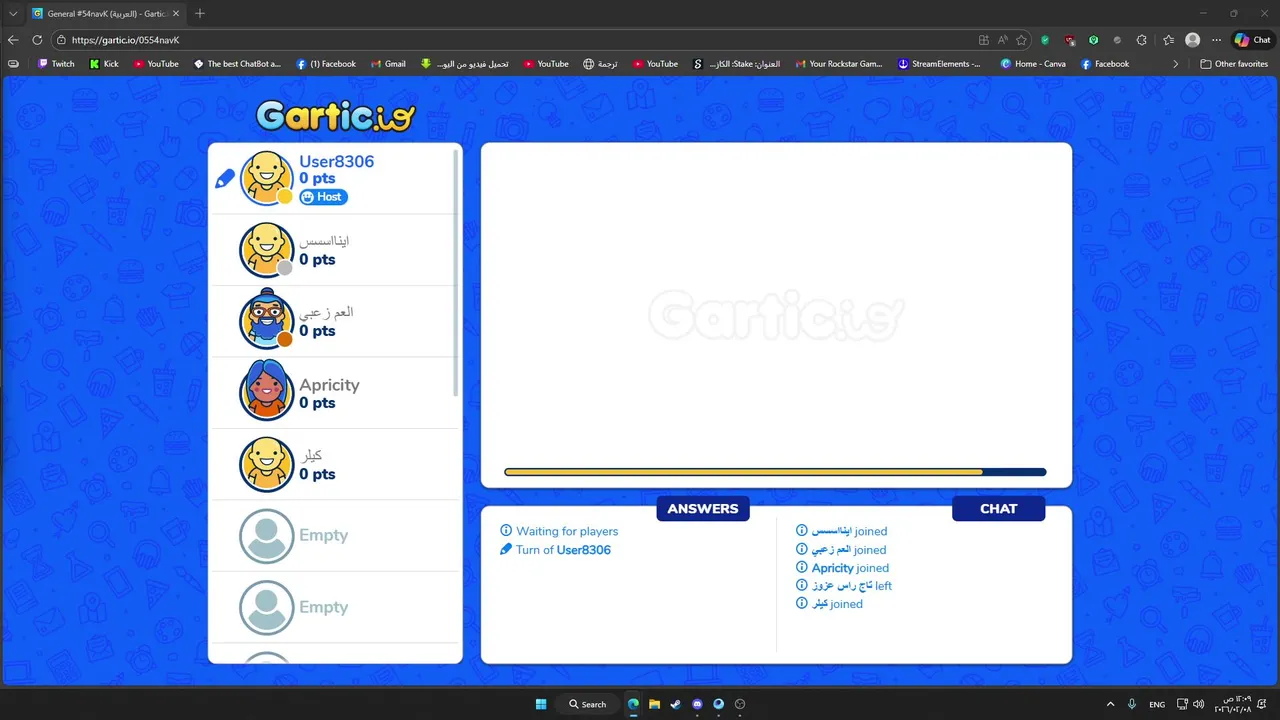The image size is (1280, 720).
Task: Click the Host badge under User8306
Action: (323, 197)
